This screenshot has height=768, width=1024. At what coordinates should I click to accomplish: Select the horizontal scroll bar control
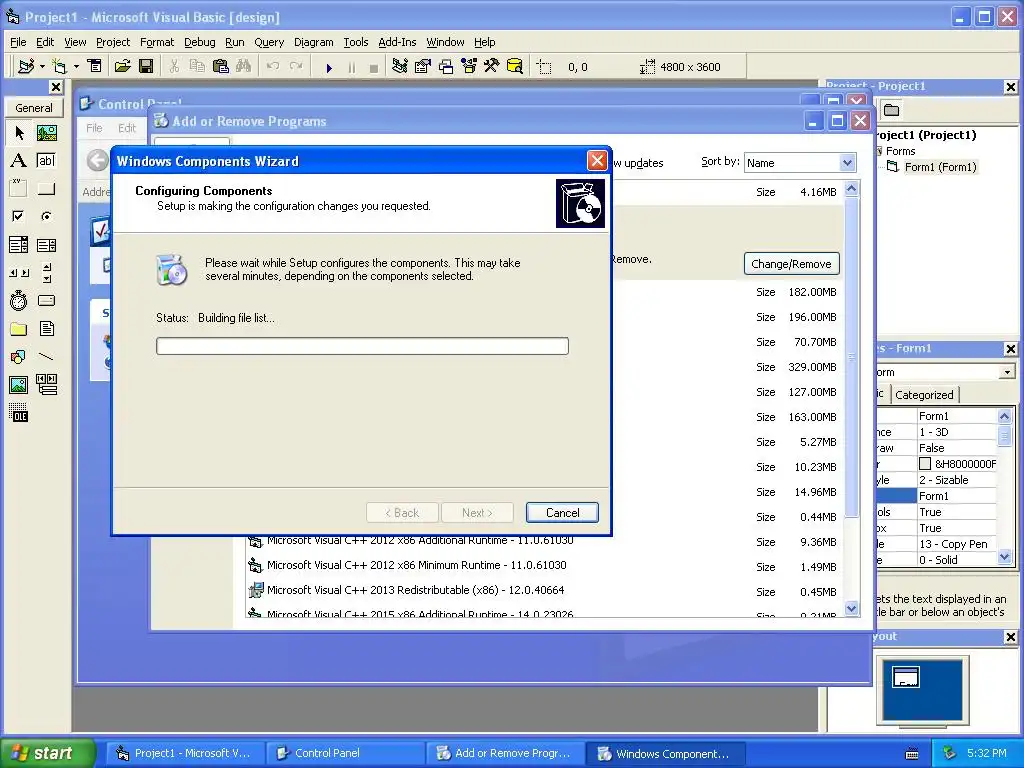click(19, 272)
